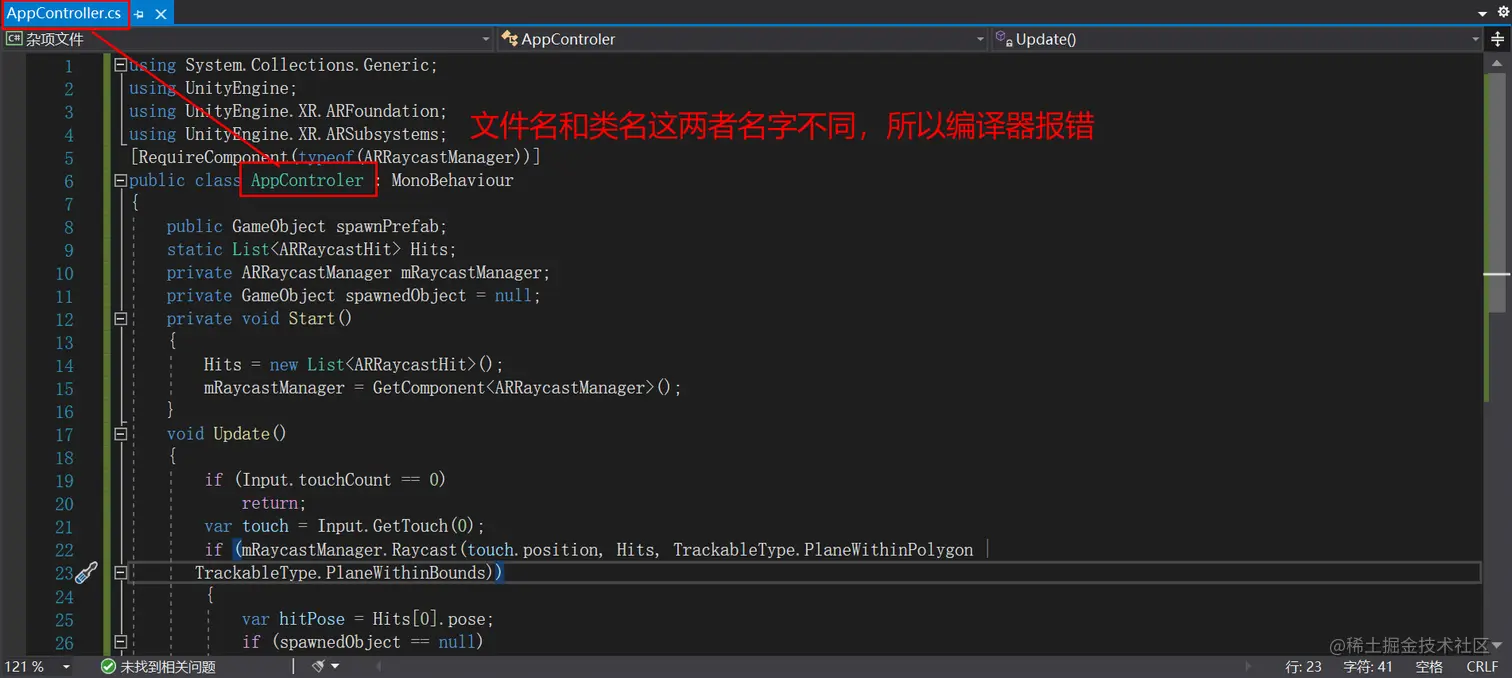Collapse the Start() method at line 12
Screen dimensions: 1512x678
[121, 319]
